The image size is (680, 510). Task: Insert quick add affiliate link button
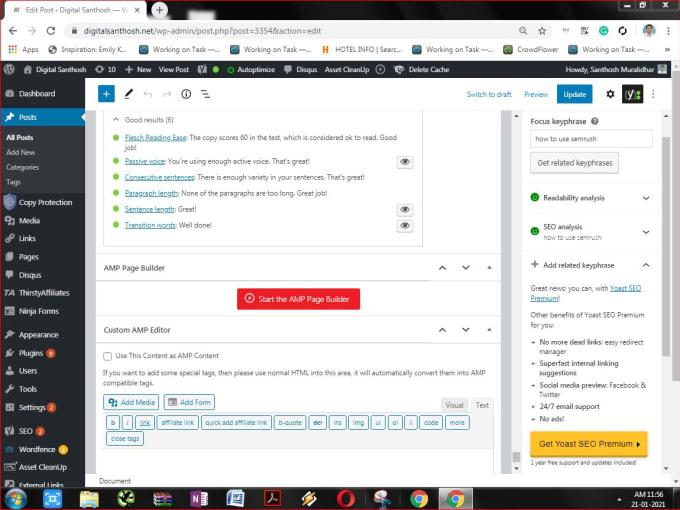236,422
